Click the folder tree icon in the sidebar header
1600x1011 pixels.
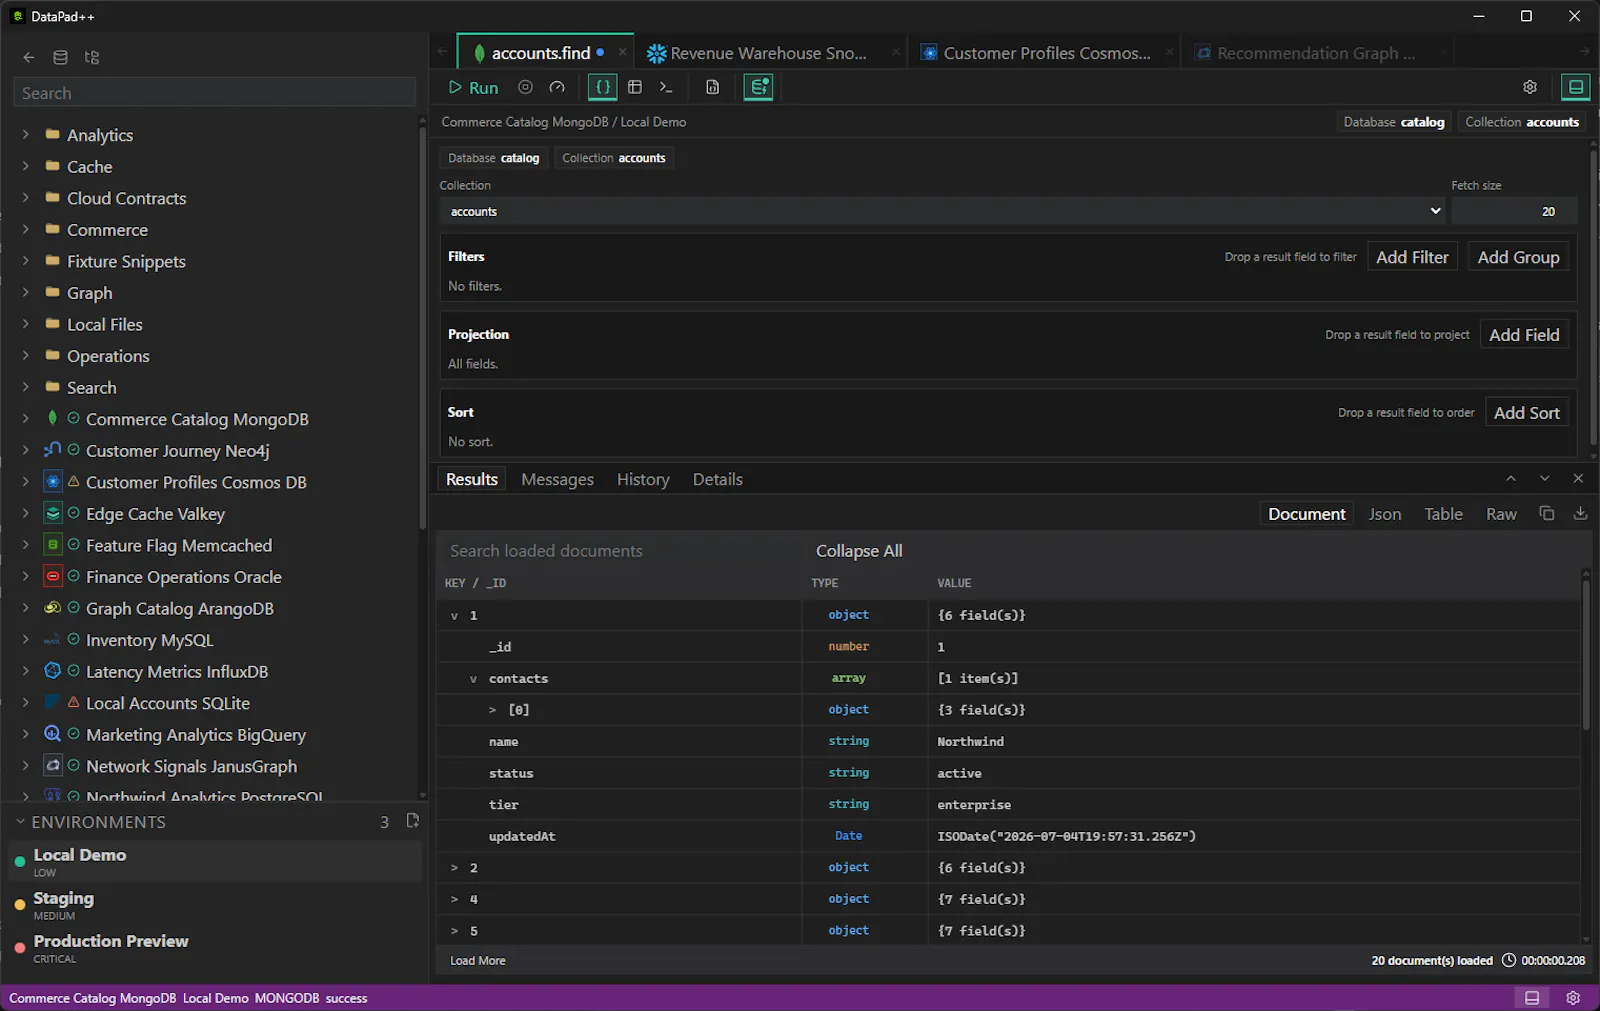[92, 57]
